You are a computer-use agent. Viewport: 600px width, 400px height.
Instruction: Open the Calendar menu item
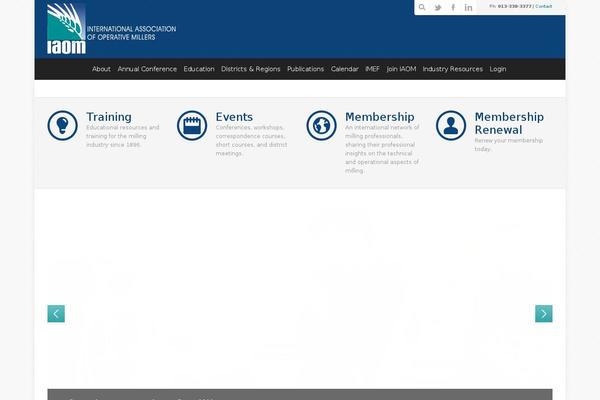tap(345, 69)
